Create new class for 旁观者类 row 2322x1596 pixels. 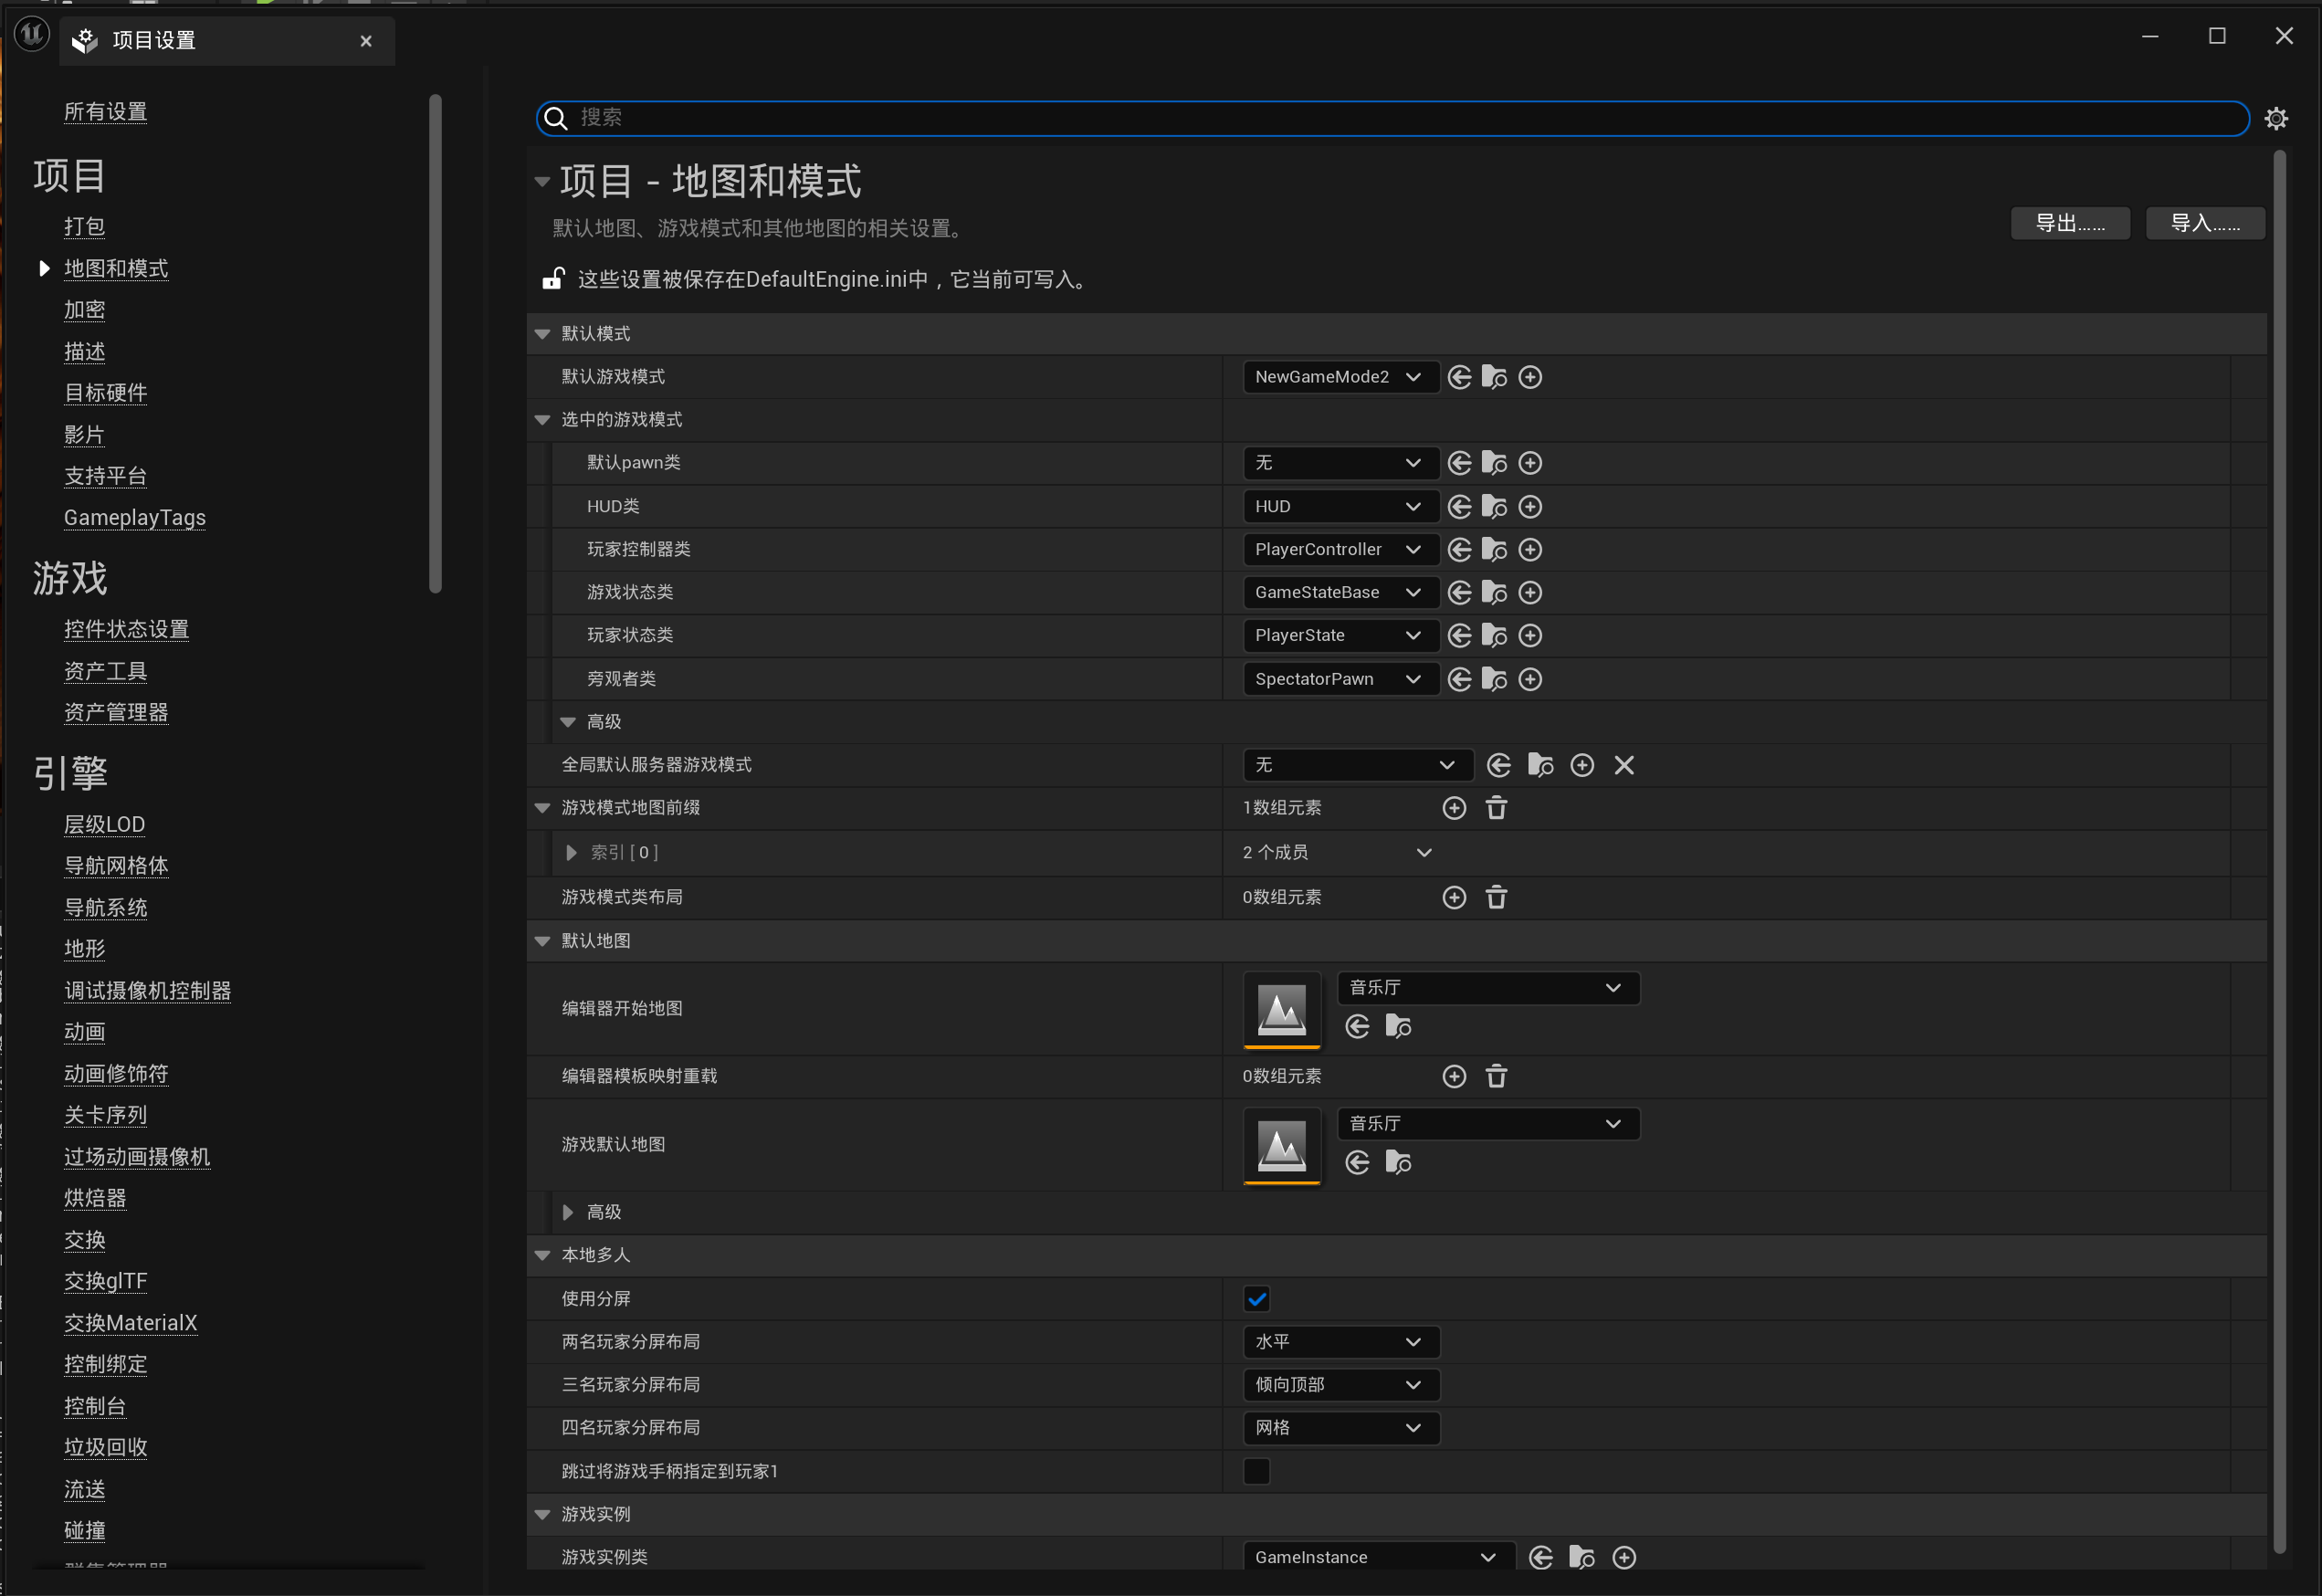coord(1530,680)
